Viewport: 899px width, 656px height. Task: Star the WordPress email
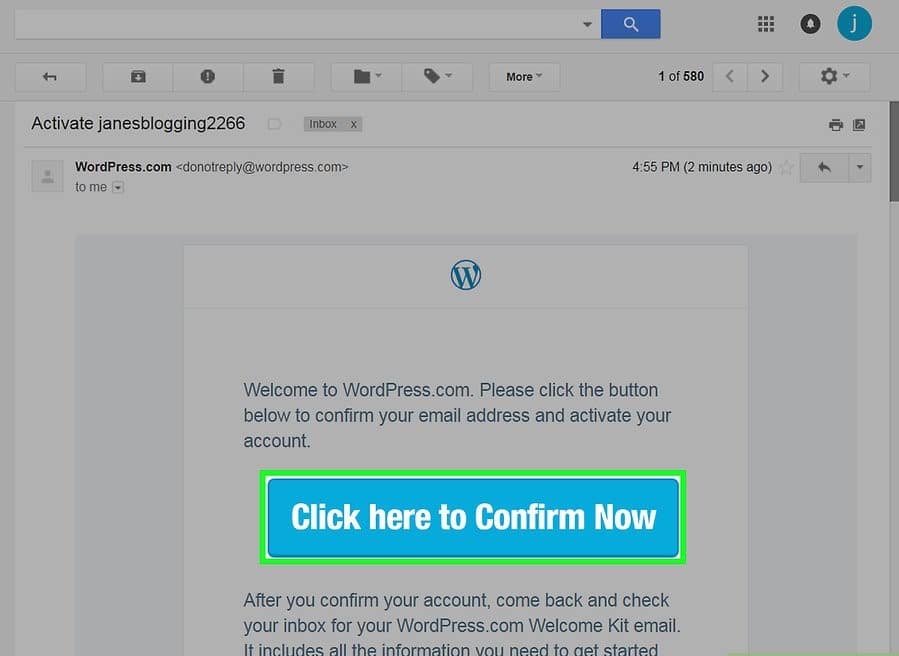(787, 167)
